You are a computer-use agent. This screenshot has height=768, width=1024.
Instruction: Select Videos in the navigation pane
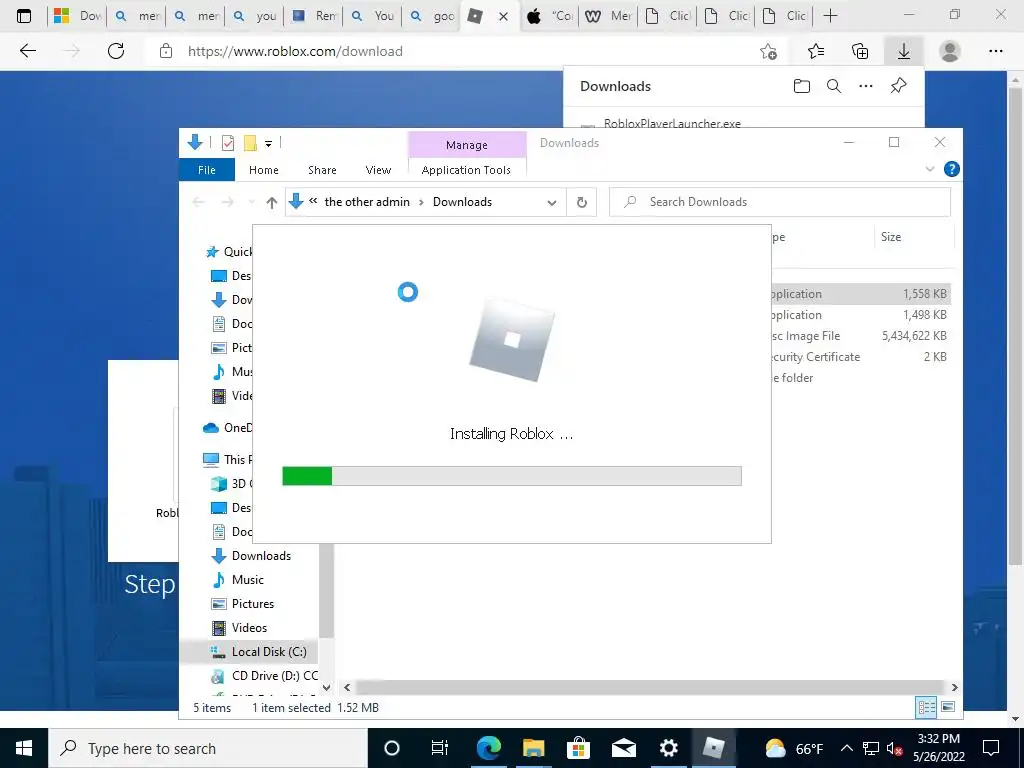tap(239, 628)
